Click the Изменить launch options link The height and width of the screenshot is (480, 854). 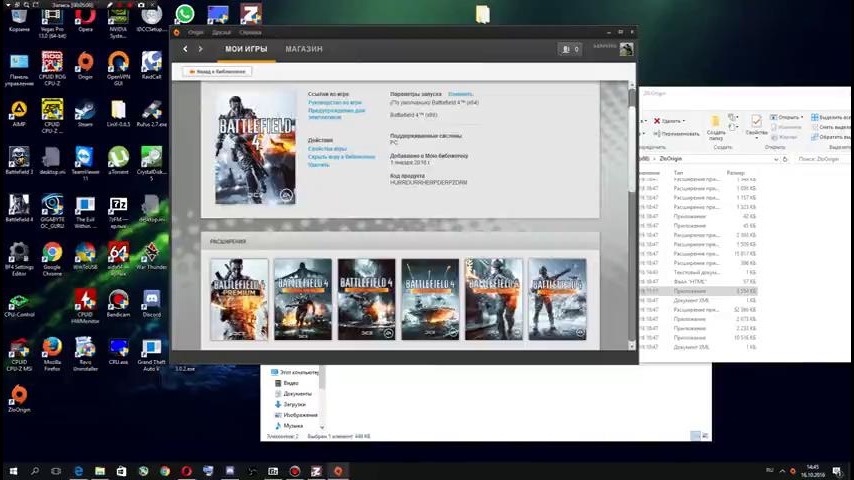460,94
